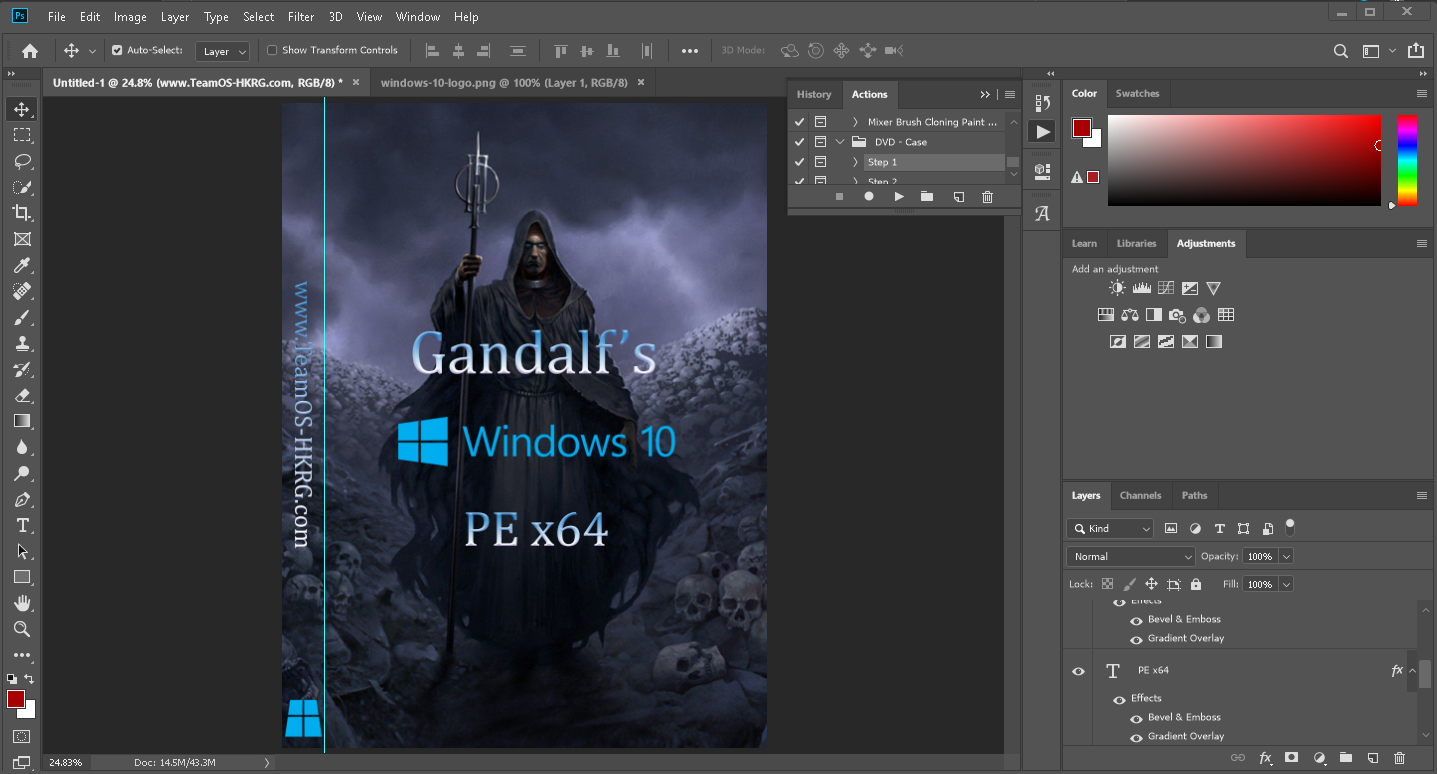Select the Frame tool
Viewport: 1437px width, 774px height.
click(22, 239)
